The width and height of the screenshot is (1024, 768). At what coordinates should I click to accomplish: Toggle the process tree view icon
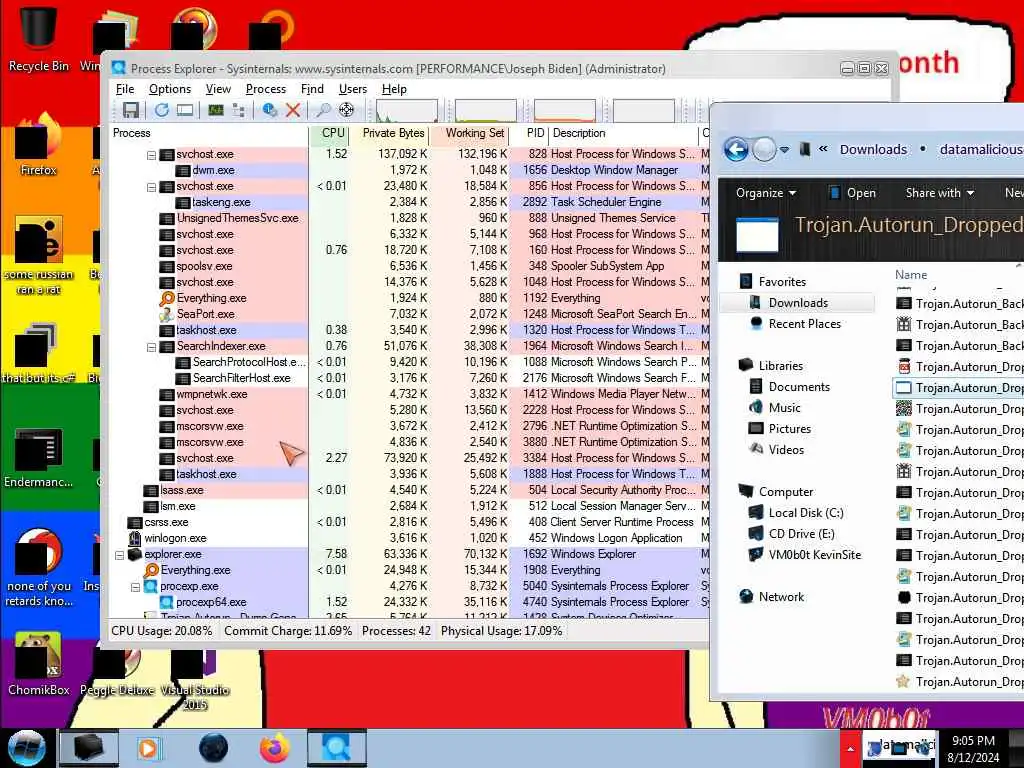(x=238, y=110)
